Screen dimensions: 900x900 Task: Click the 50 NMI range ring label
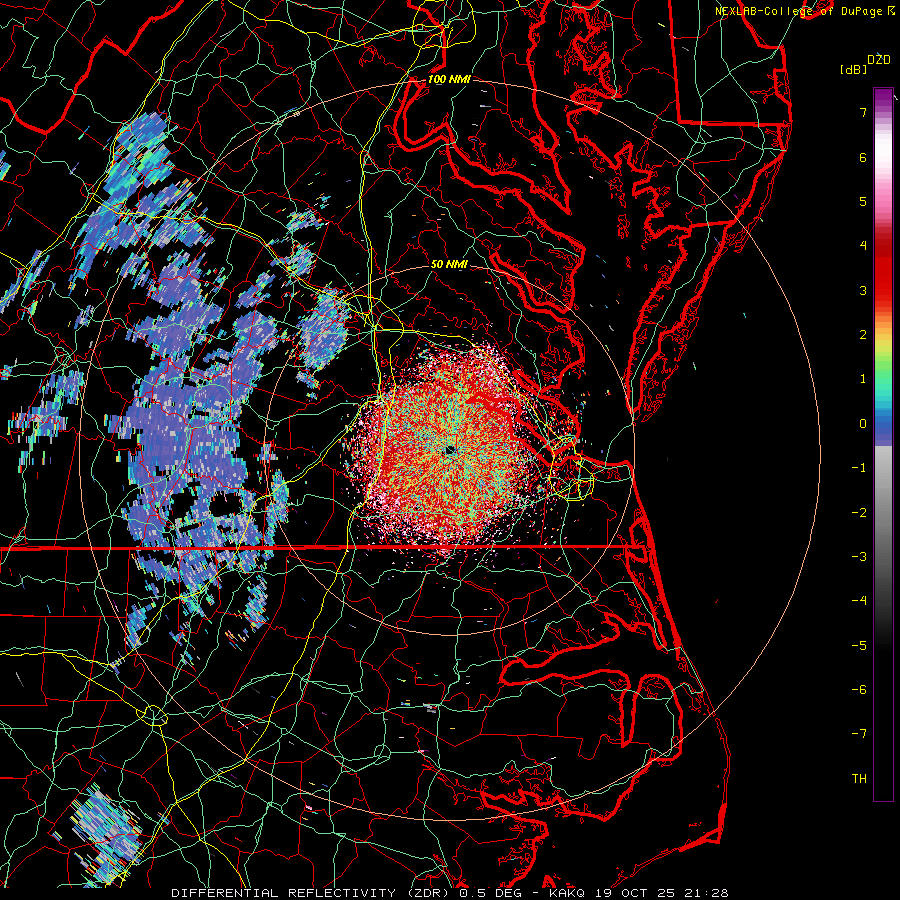[x=449, y=264]
